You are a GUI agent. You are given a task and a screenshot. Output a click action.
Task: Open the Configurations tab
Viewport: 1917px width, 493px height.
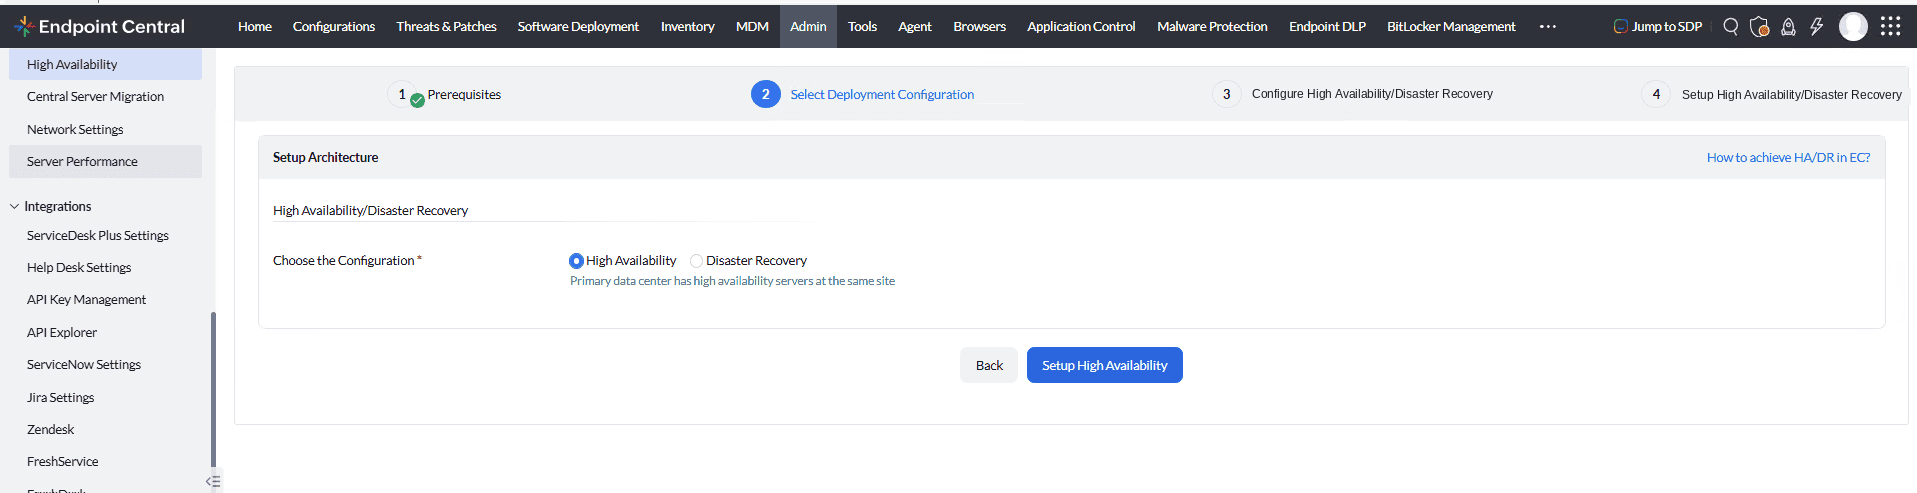coord(334,26)
